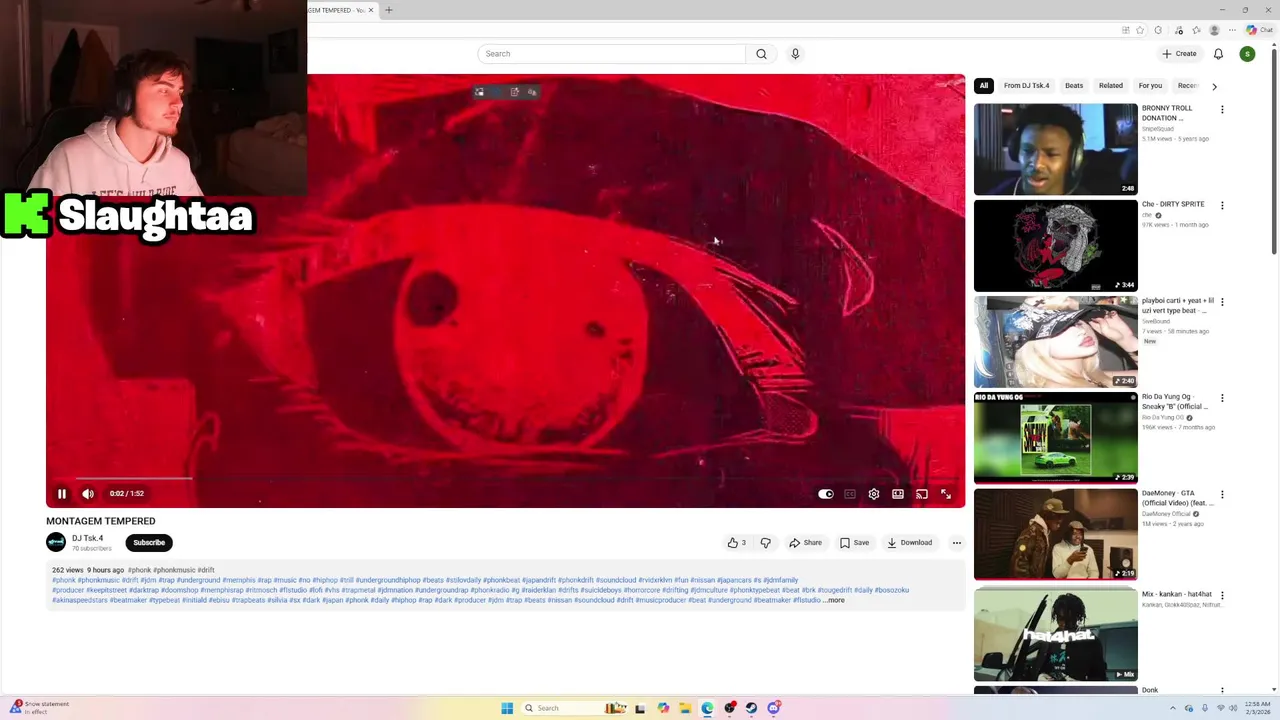Switch to theater mode view

point(898,494)
